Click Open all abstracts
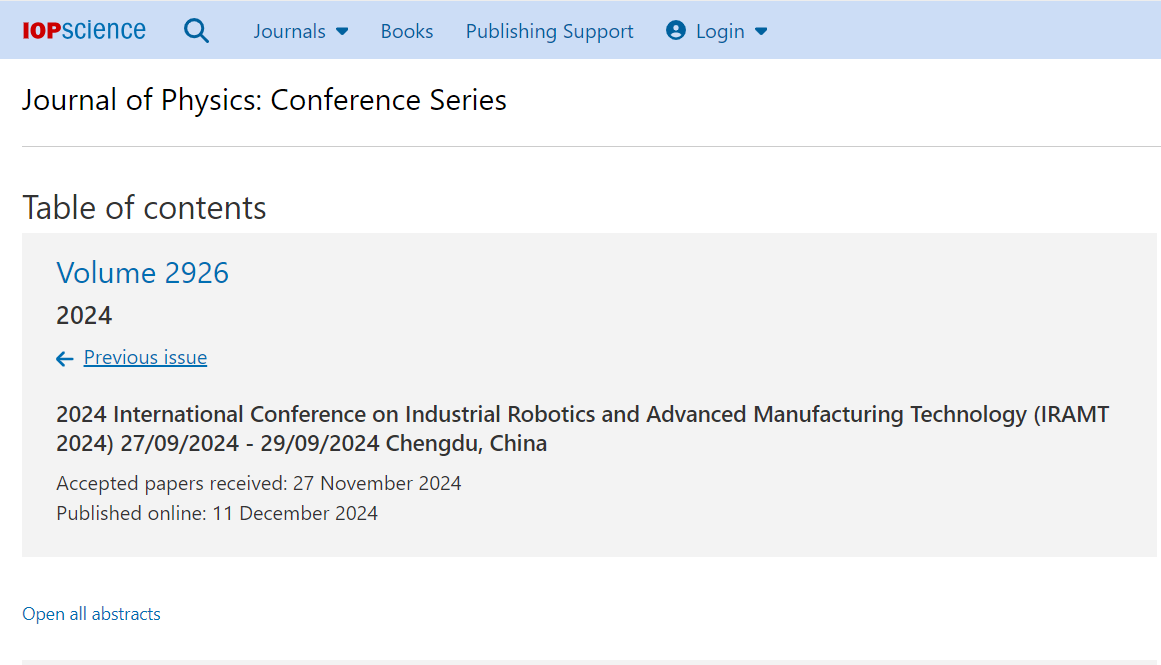 pos(91,614)
